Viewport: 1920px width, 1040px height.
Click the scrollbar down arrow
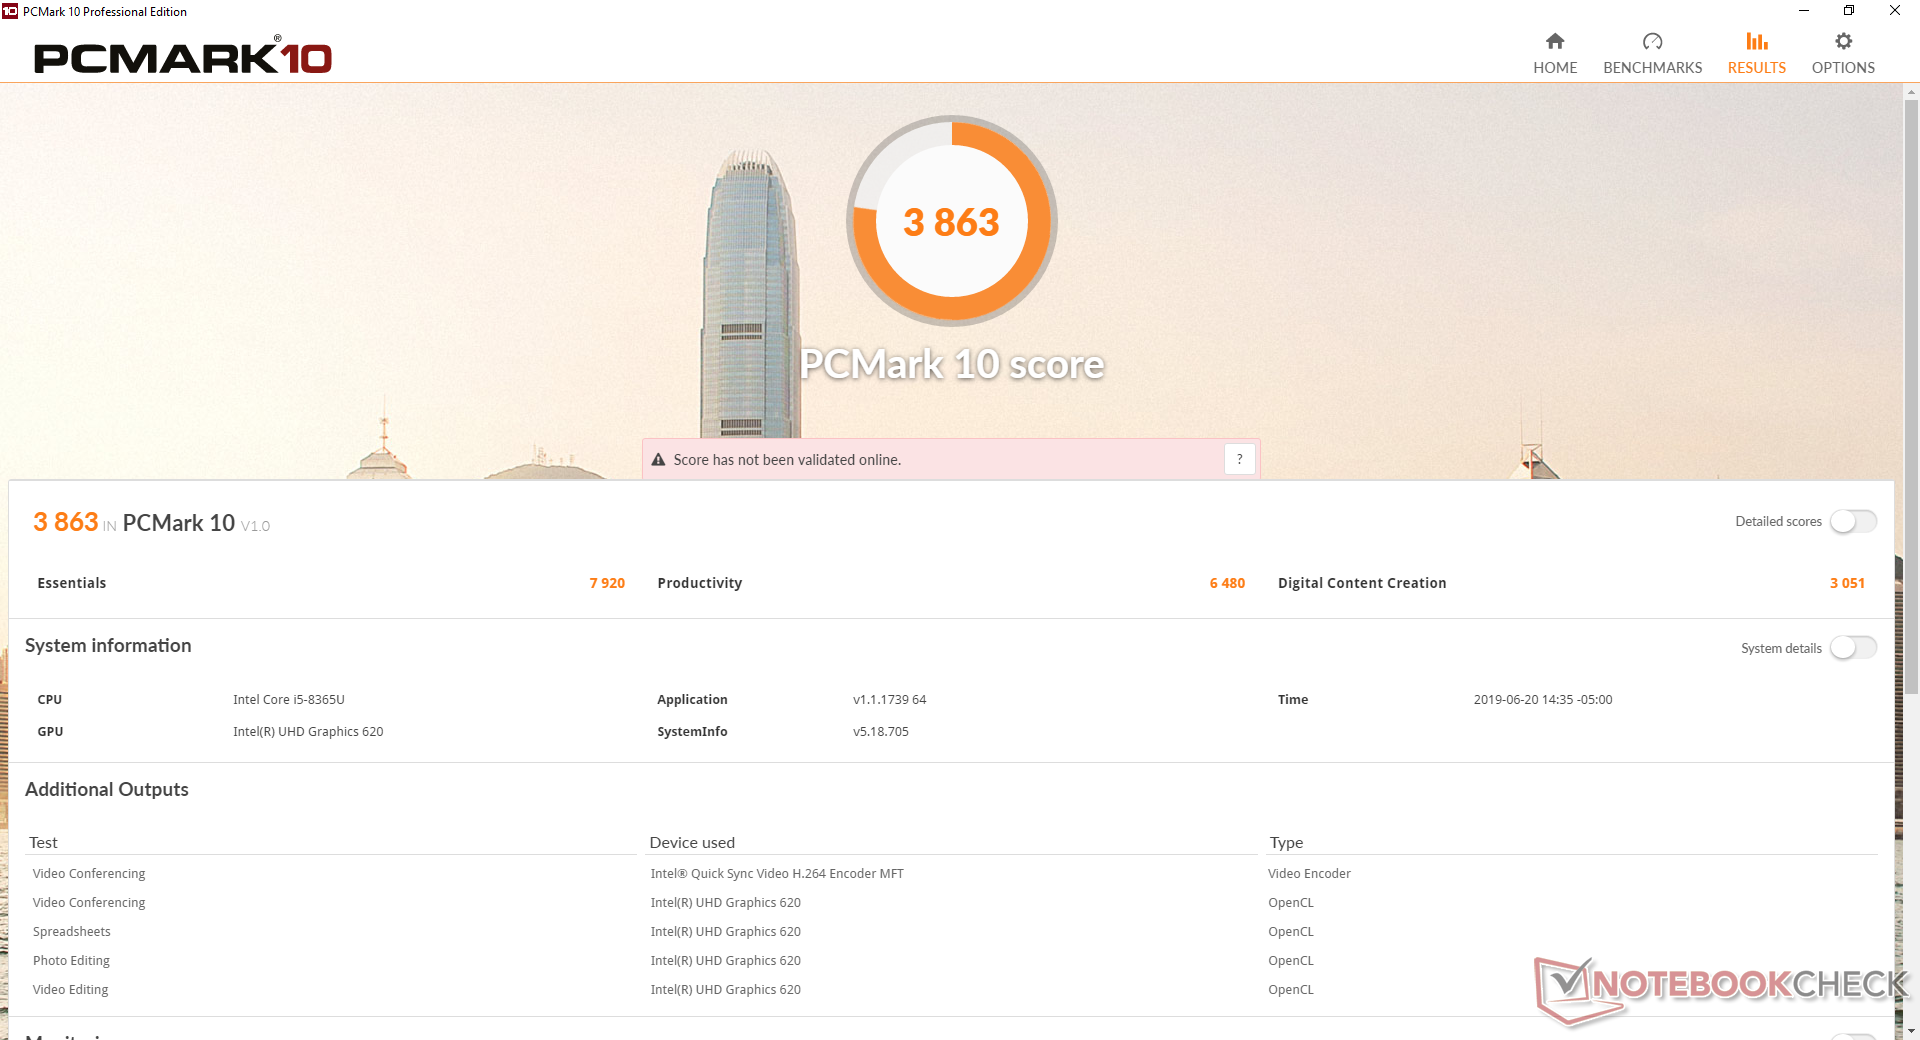pyautogui.click(x=1911, y=1030)
